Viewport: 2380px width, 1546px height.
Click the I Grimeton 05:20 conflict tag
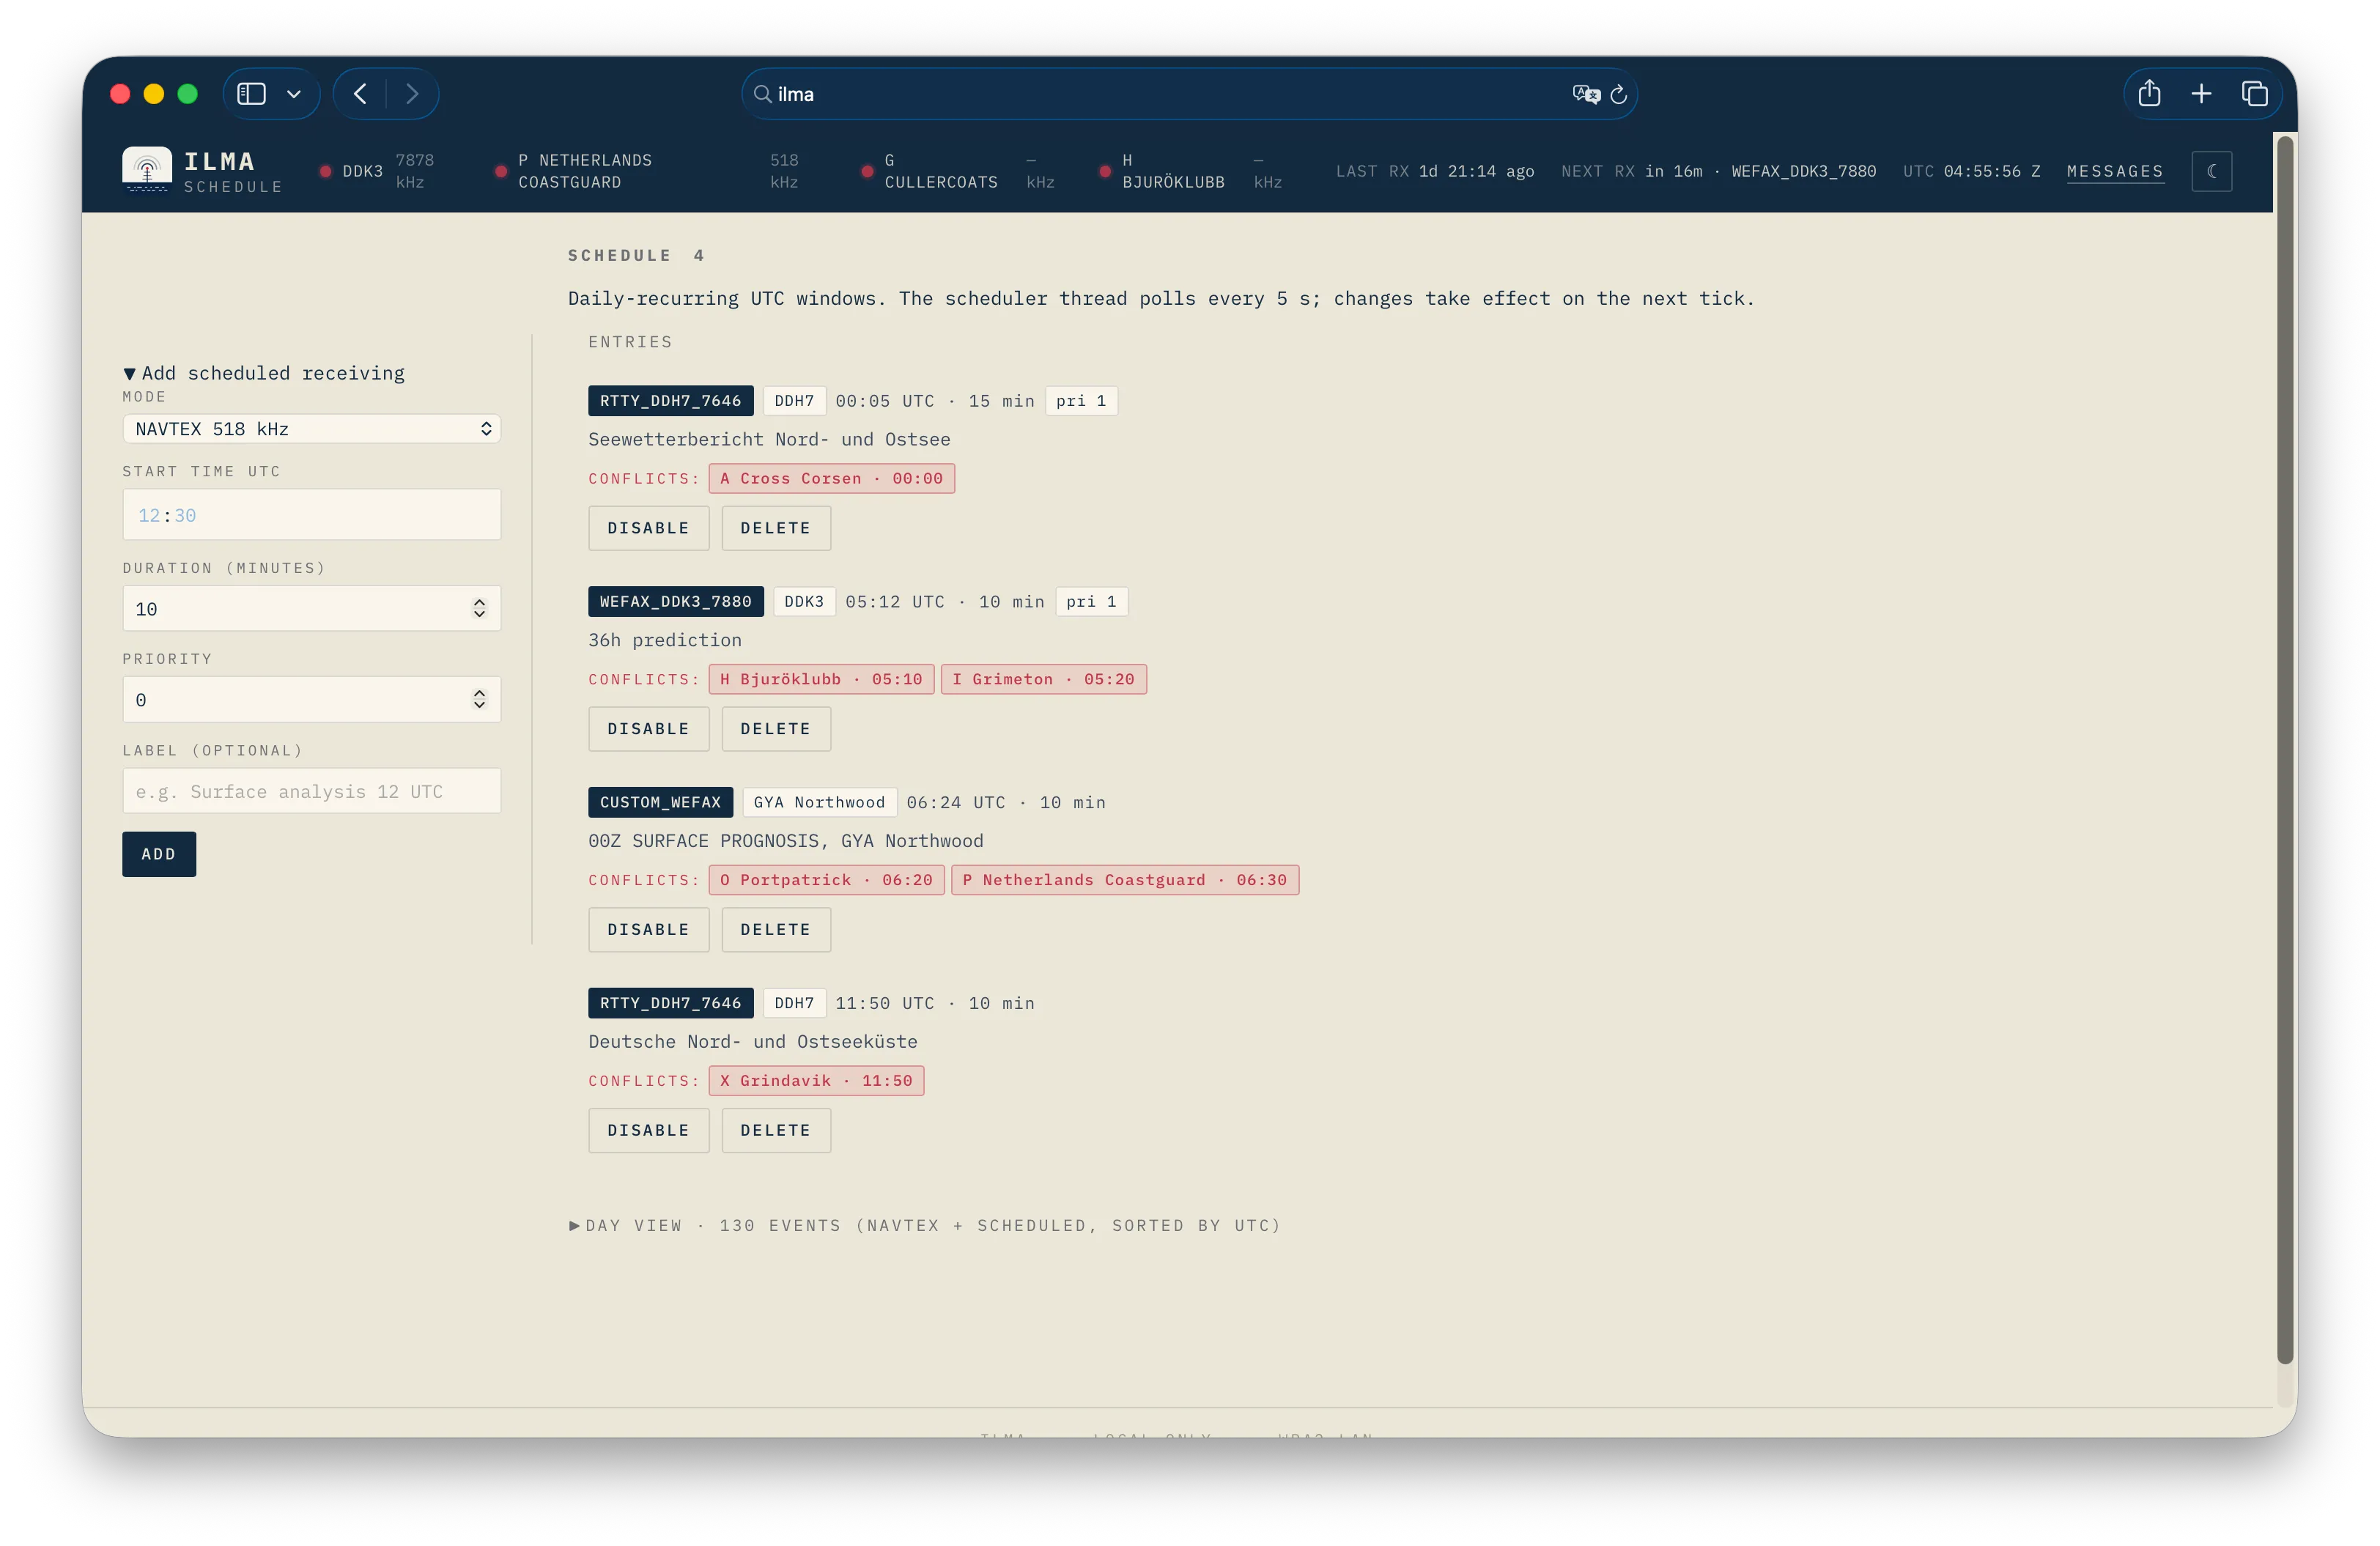pyautogui.click(x=1043, y=680)
